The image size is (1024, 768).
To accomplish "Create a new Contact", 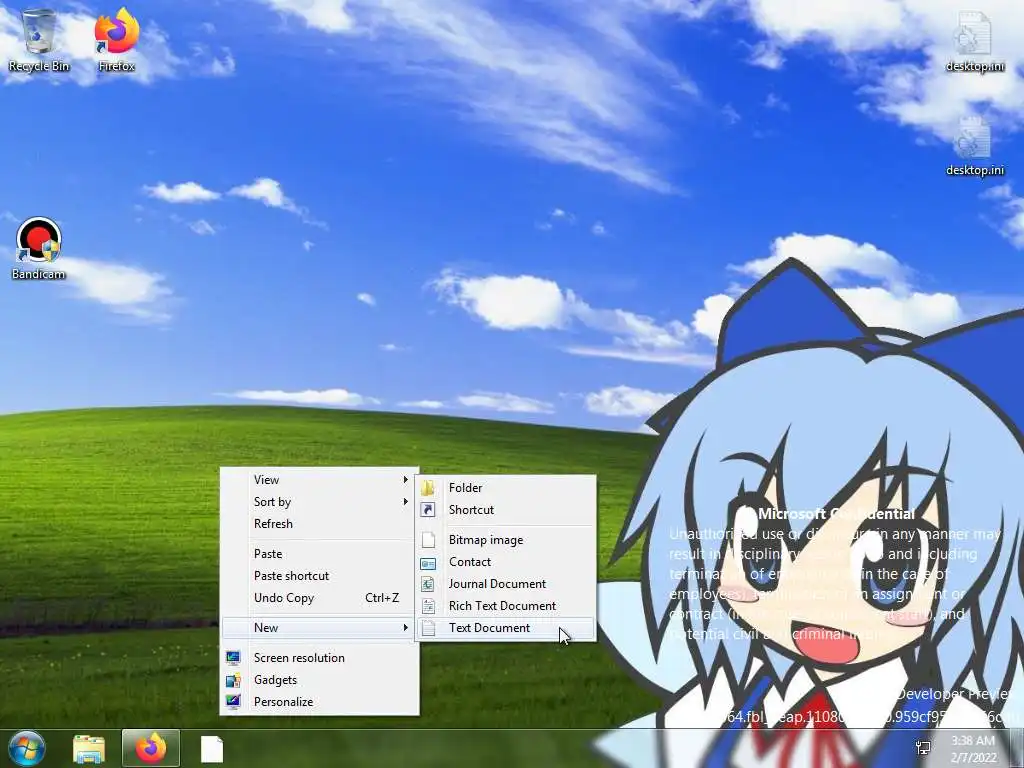I will [x=506, y=562].
